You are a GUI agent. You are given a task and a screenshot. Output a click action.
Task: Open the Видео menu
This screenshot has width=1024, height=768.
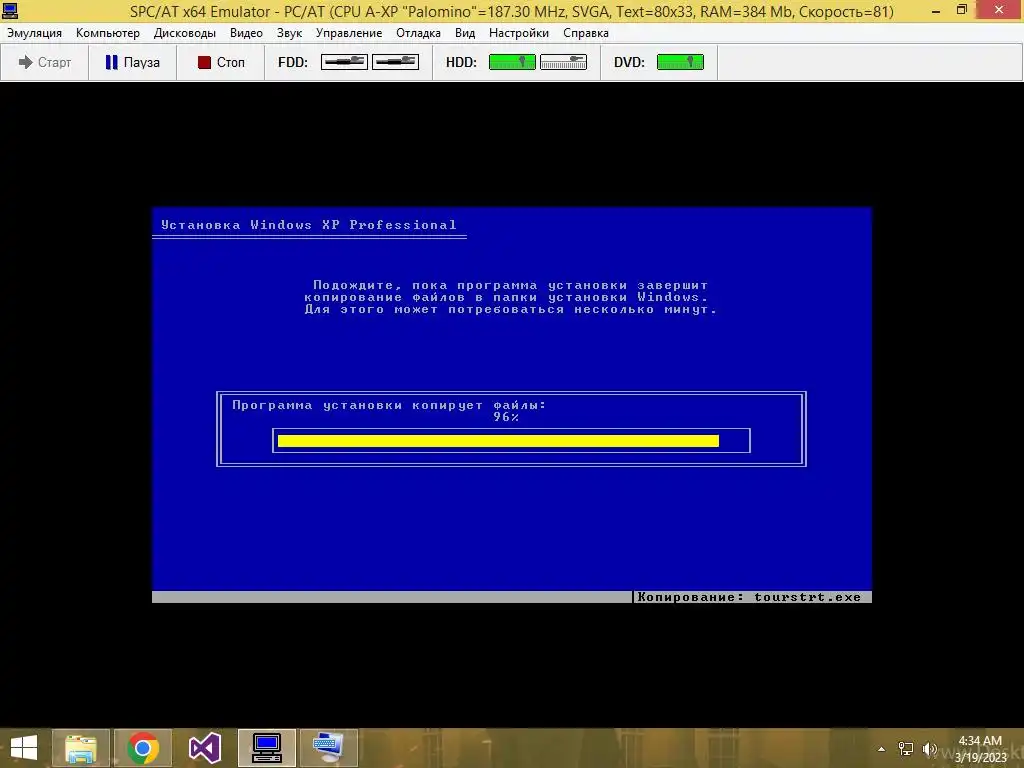tap(246, 33)
